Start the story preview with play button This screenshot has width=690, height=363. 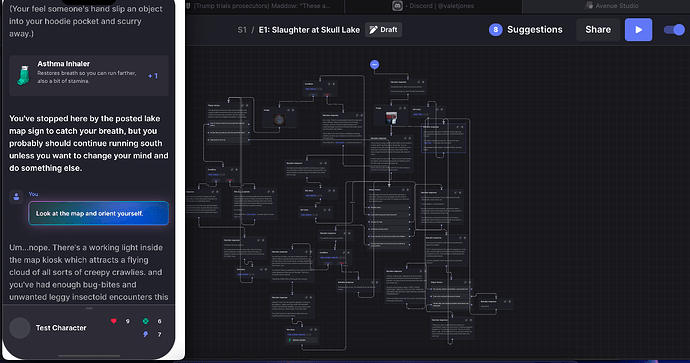tap(639, 29)
